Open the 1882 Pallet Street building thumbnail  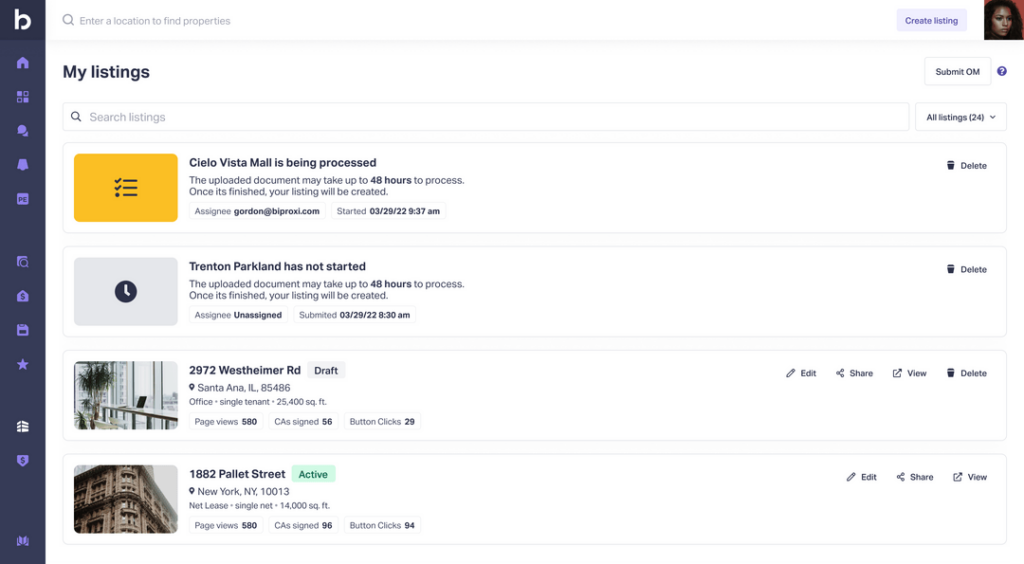[126, 499]
